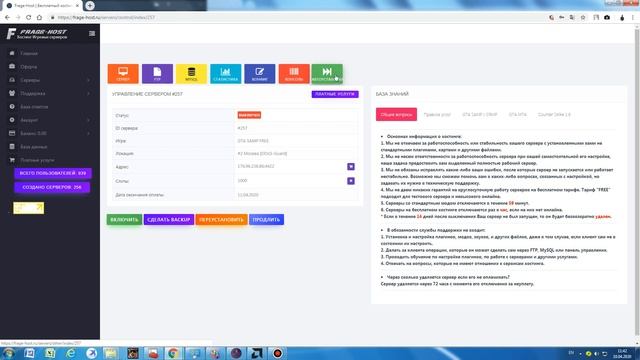Select the Counter Strike 1.6 tab

tap(554, 115)
